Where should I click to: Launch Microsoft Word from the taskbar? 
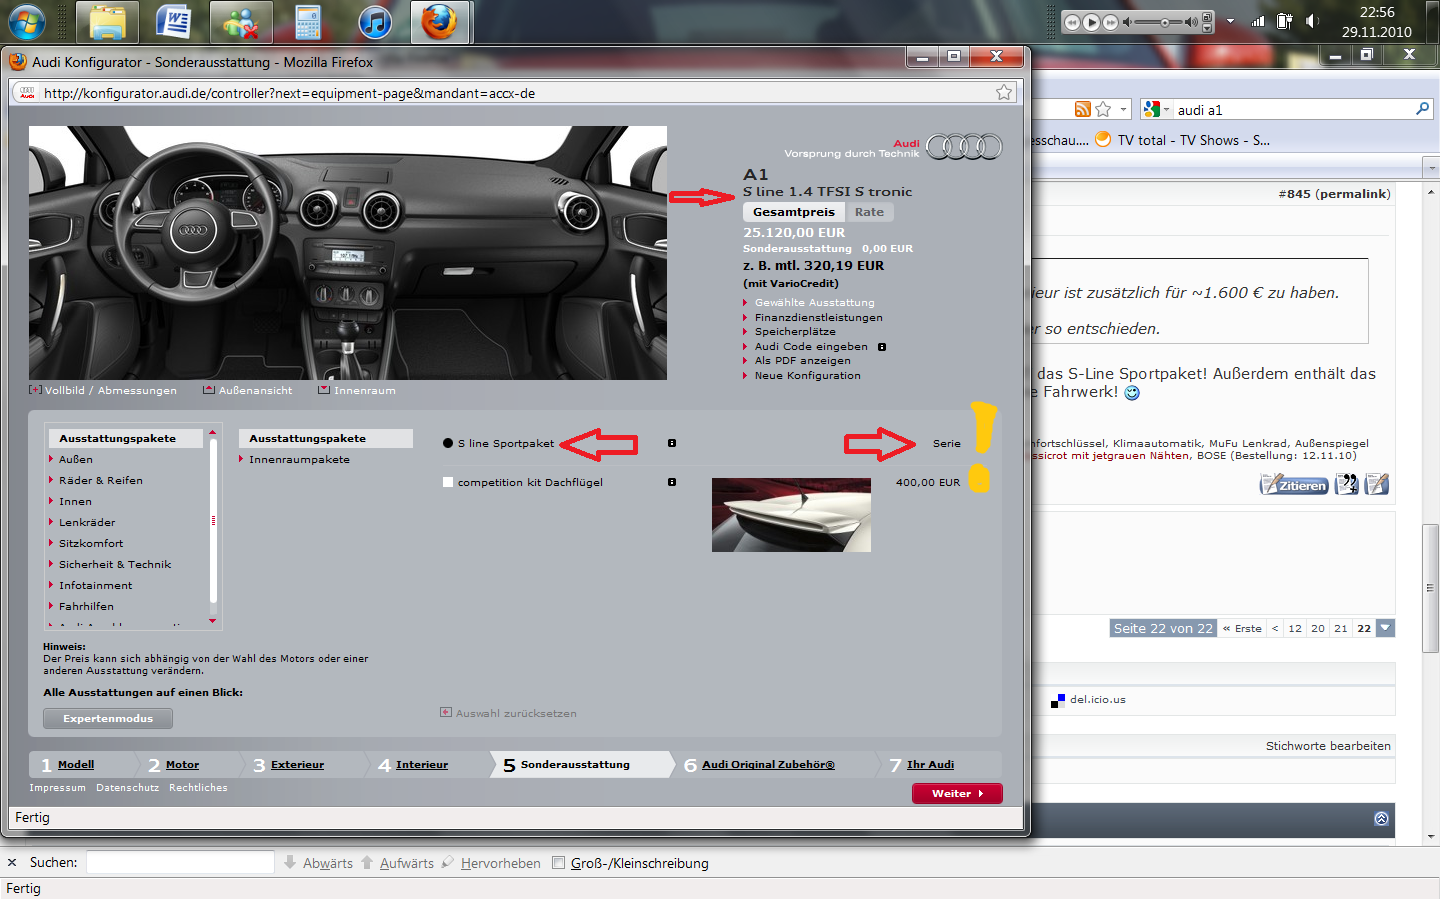(174, 21)
